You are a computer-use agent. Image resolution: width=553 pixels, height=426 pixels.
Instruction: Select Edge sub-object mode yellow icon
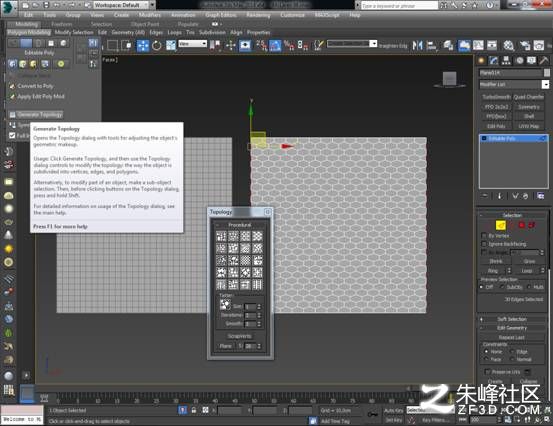(501, 225)
